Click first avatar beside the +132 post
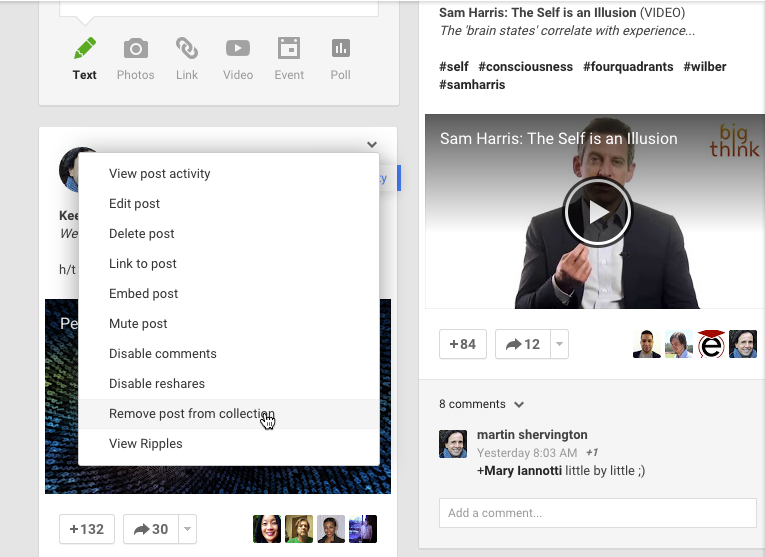Image resolution: width=765 pixels, height=557 pixels. coord(267,529)
